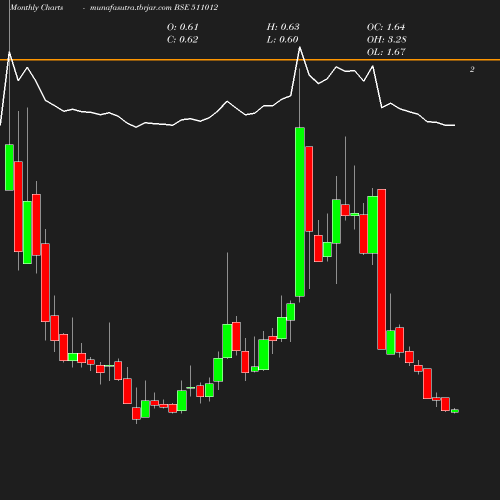Click the high value "H: 0.63"
Viewport: 500px width, 500px height.
[x=283, y=27]
